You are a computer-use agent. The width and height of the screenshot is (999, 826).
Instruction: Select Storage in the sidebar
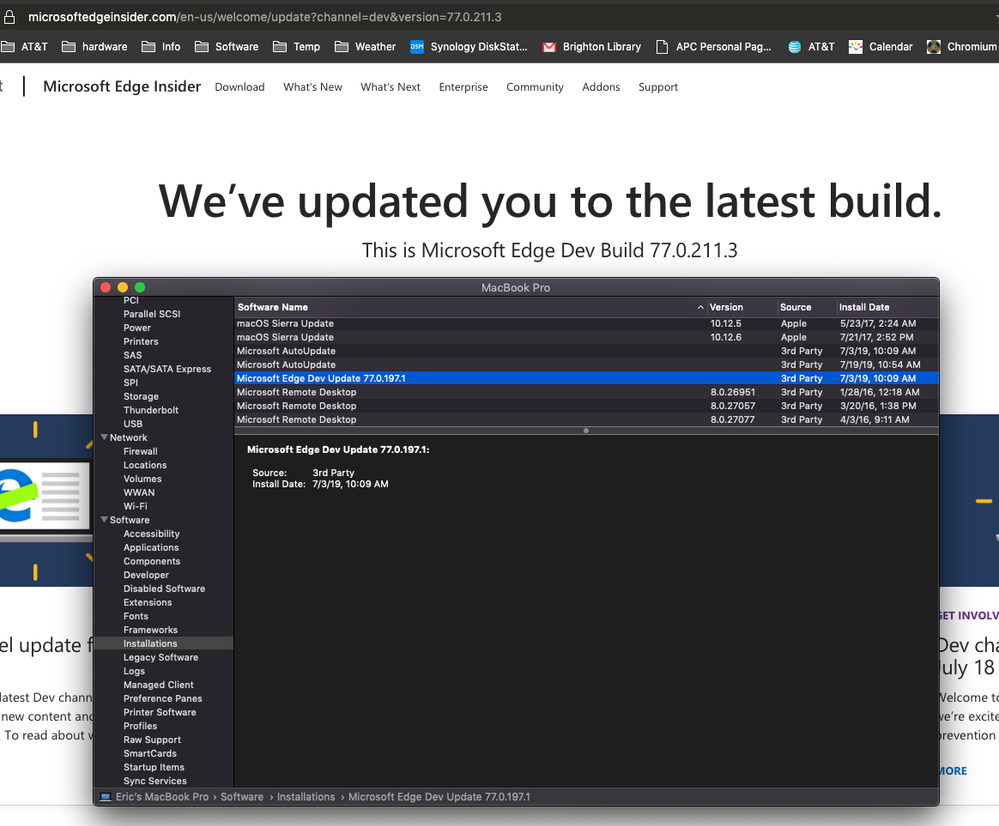coord(141,396)
